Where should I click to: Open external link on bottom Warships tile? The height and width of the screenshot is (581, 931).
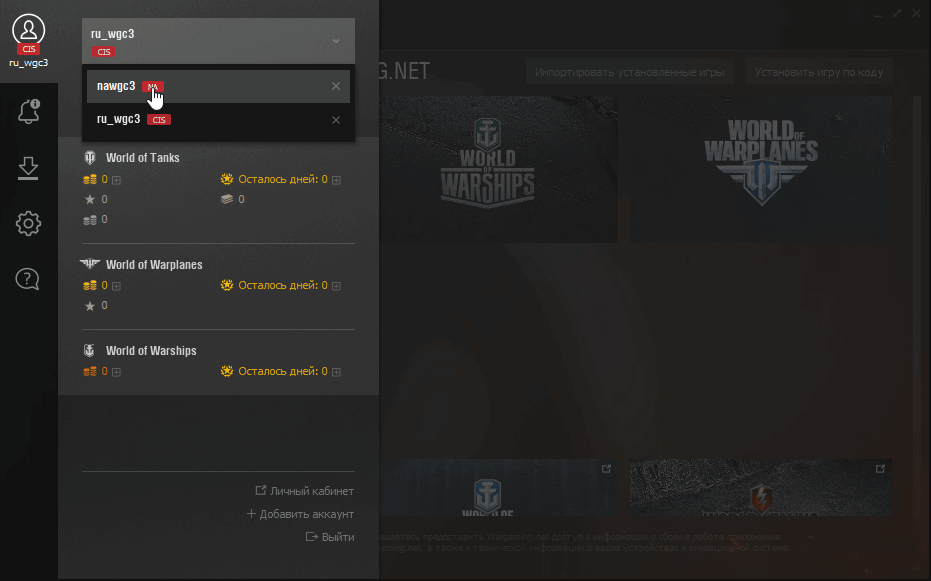coord(606,469)
